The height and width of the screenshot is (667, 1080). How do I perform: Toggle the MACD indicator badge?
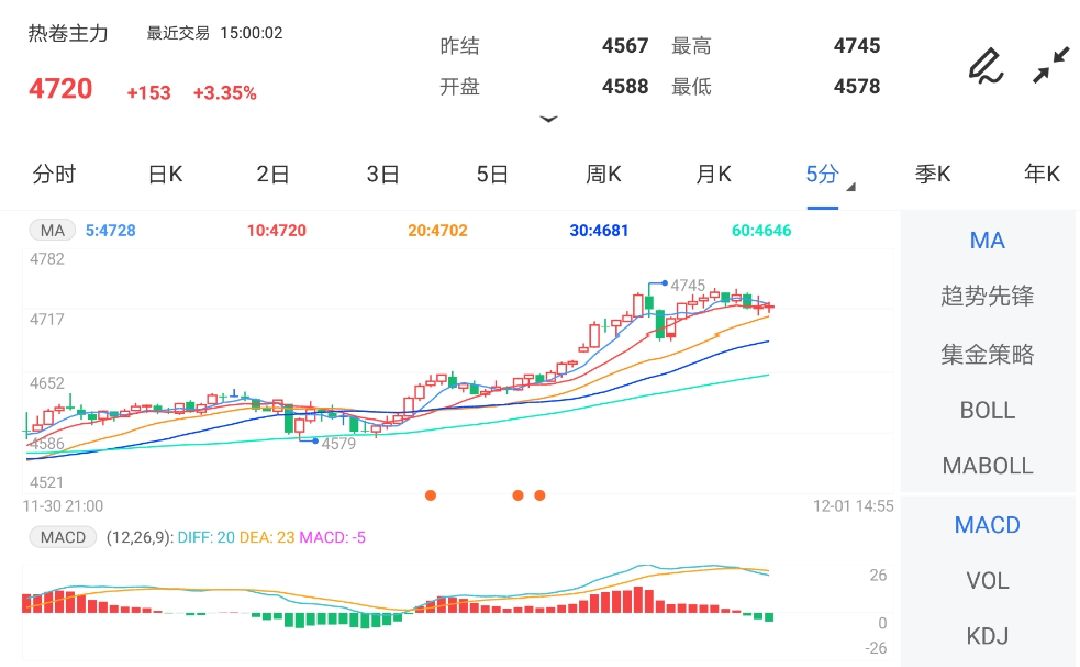pyautogui.click(x=62, y=537)
